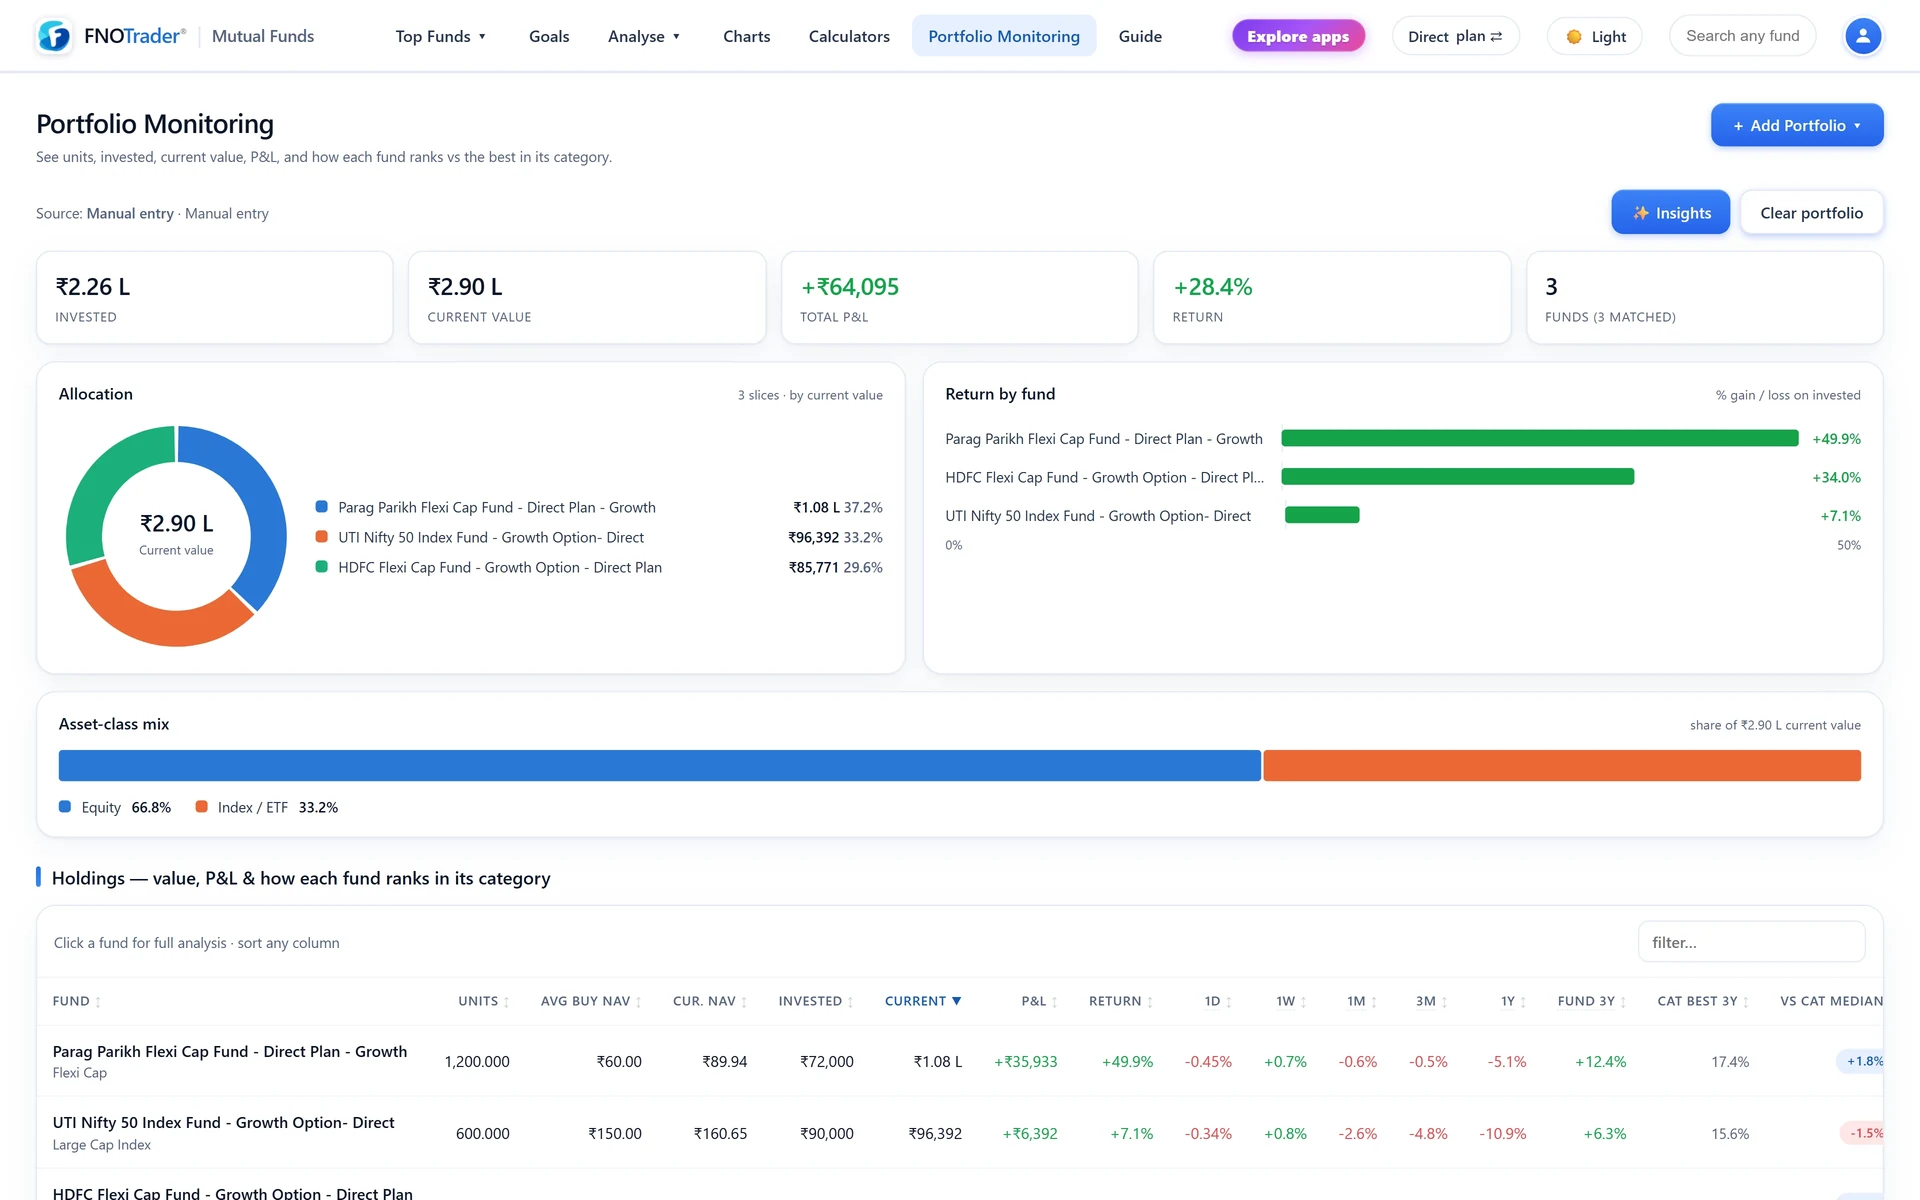Image resolution: width=1920 pixels, height=1200 pixels.
Task: Open the Guide menu item
Action: coord(1140,36)
